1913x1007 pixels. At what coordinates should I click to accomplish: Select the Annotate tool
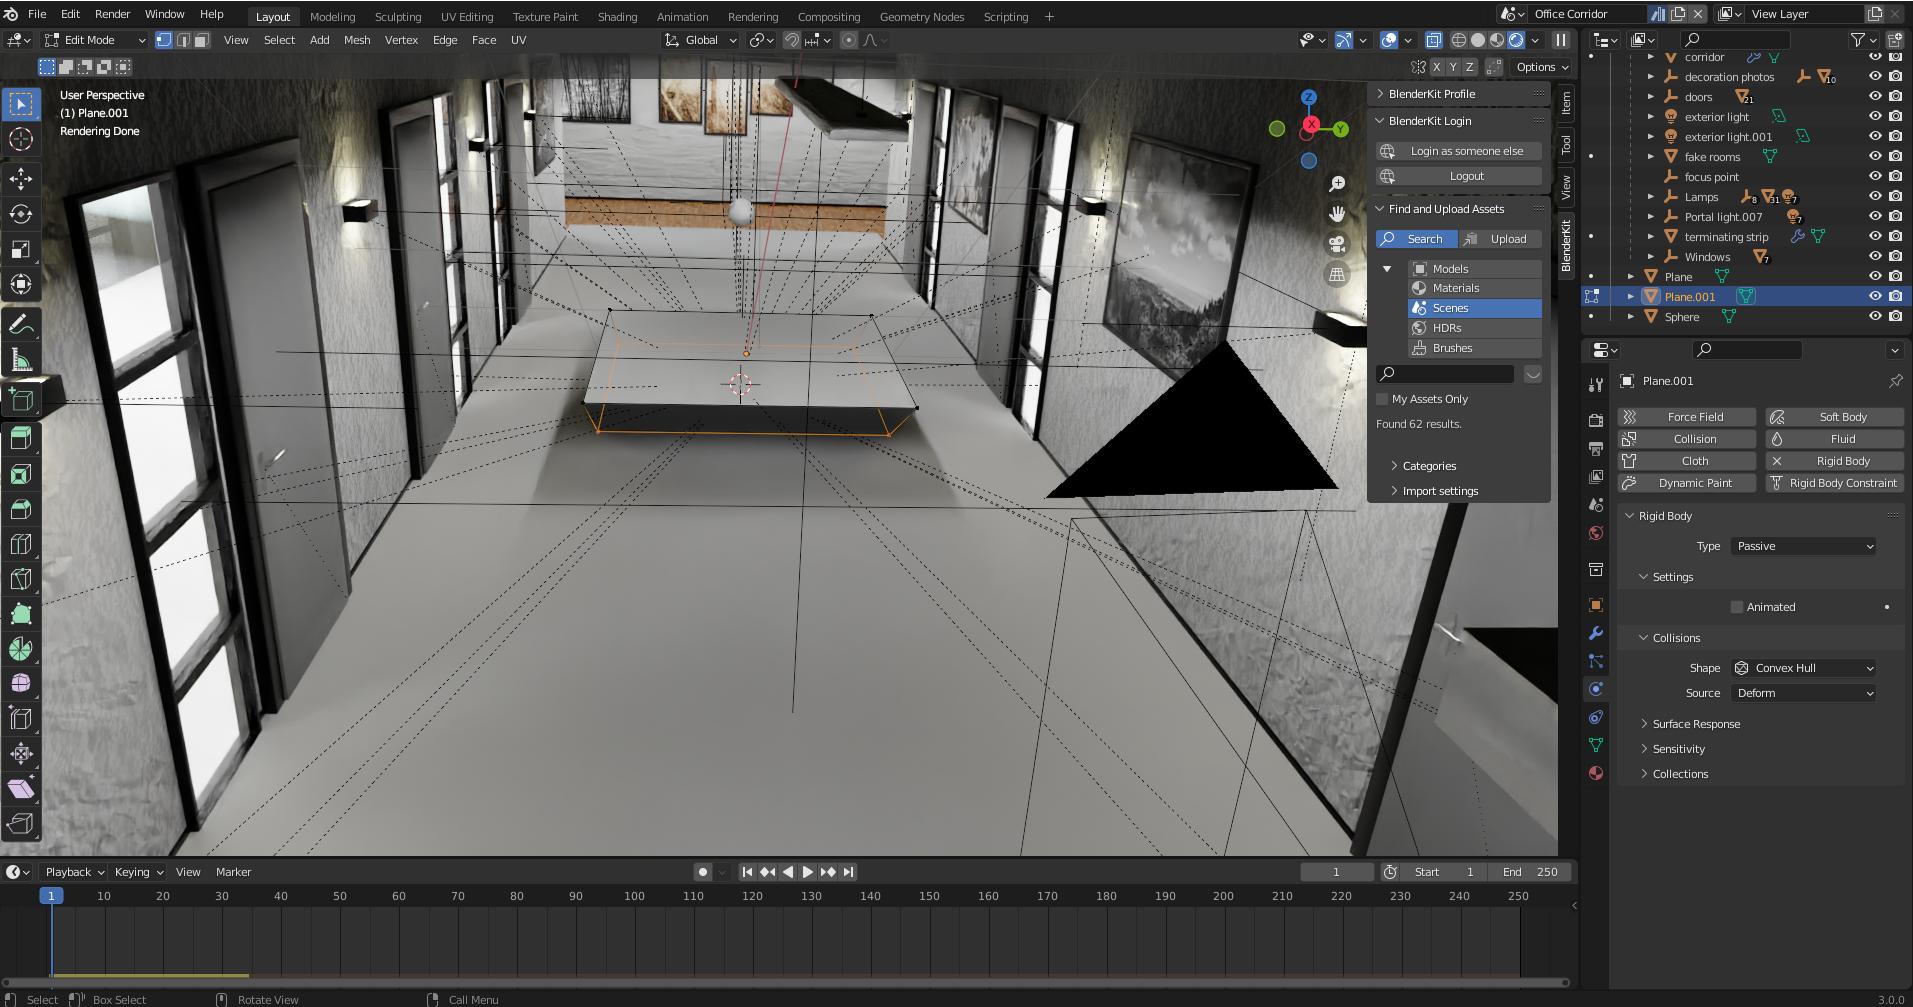21,323
